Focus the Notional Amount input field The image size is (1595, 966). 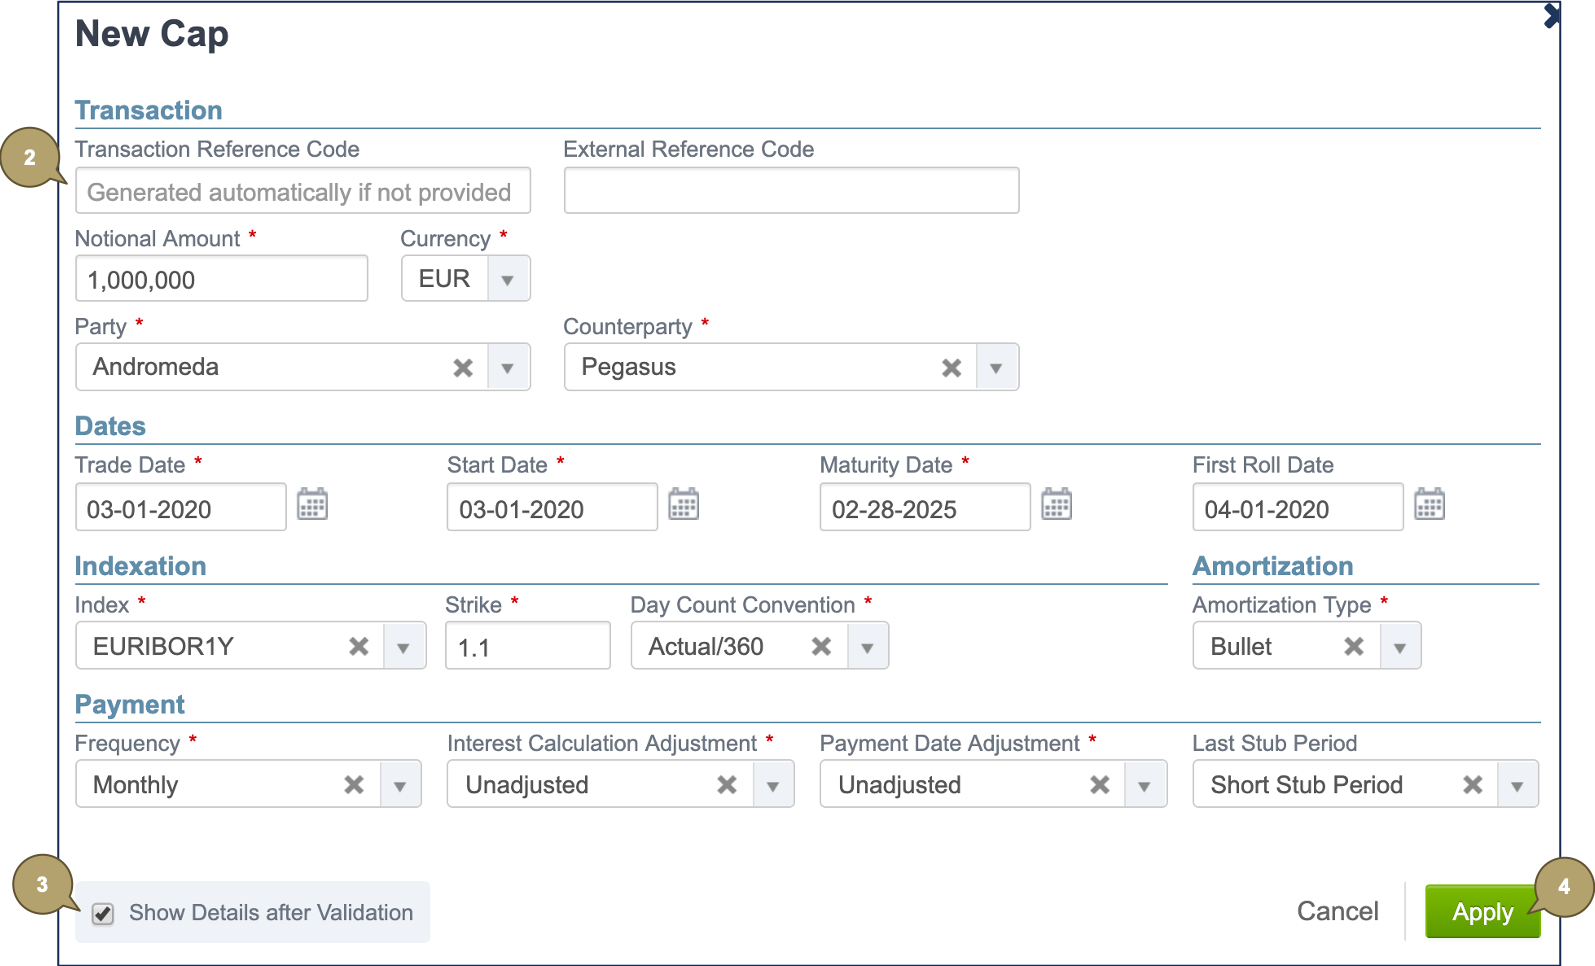[221, 280]
